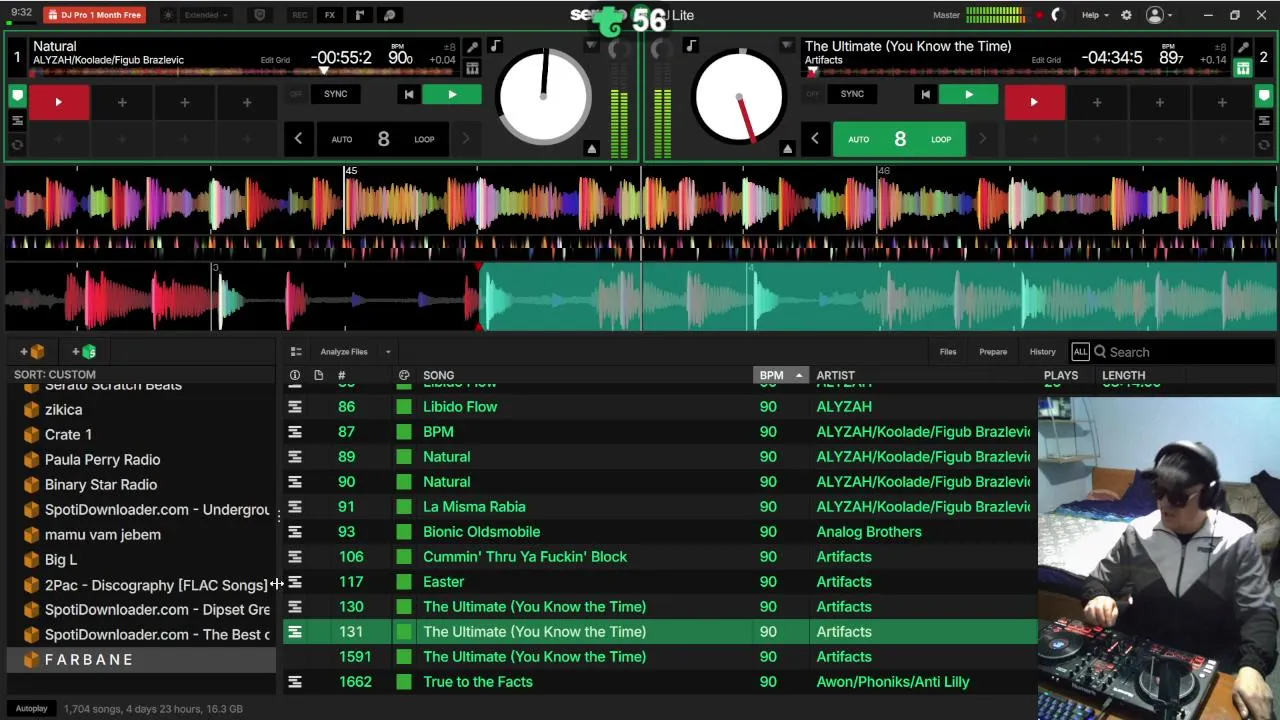The height and width of the screenshot is (720, 1280).
Task: Toggle the deck 1 AUTO 8 LOOP button
Action: coord(383,139)
